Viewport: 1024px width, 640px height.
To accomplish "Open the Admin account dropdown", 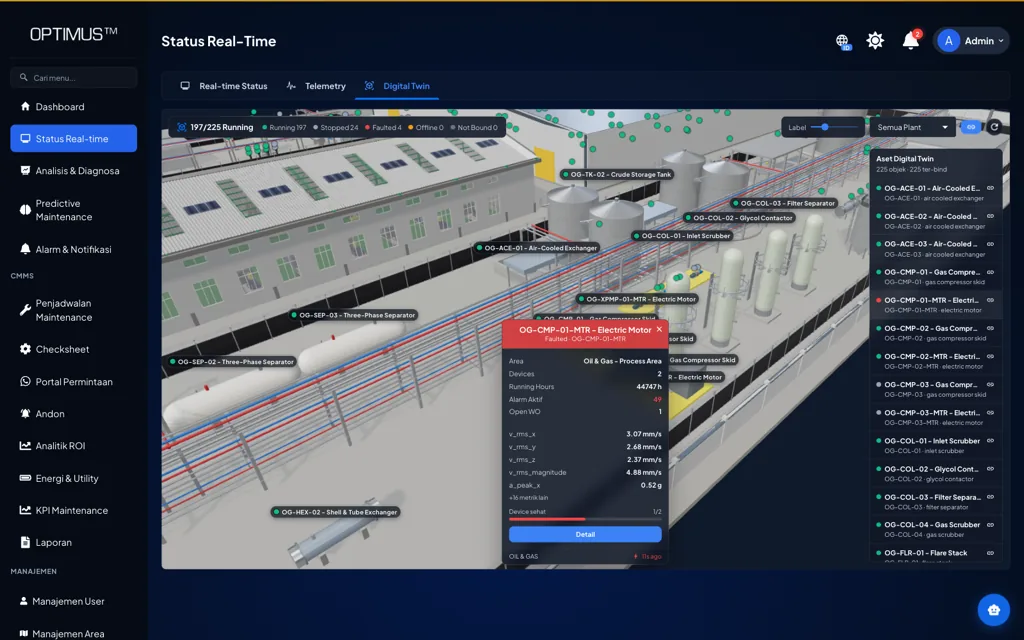I will [x=970, y=40].
